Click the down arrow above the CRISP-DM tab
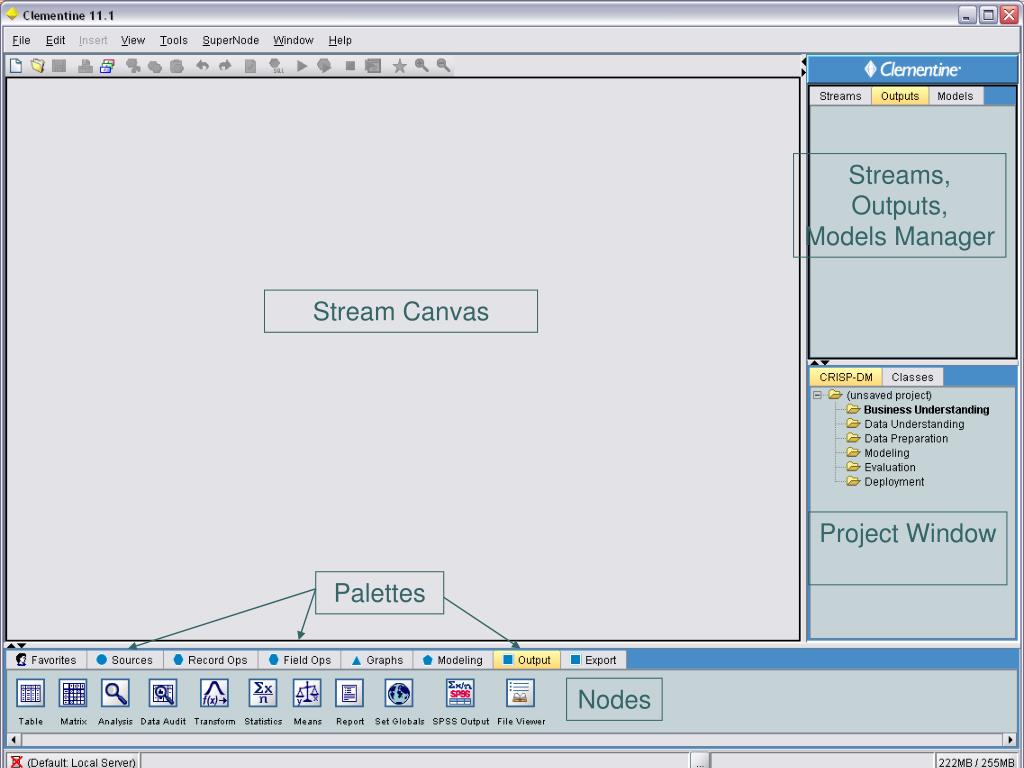This screenshot has width=1024, height=768. tap(825, 362)
